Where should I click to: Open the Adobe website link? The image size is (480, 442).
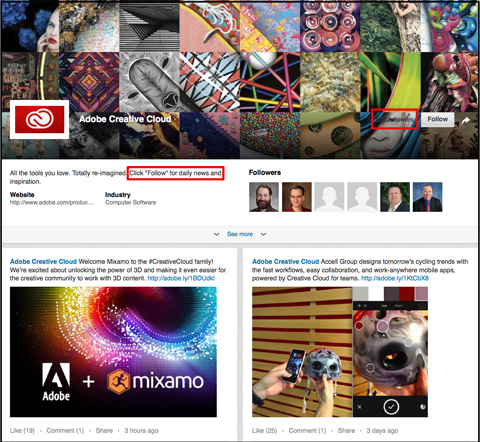[52, 202]
